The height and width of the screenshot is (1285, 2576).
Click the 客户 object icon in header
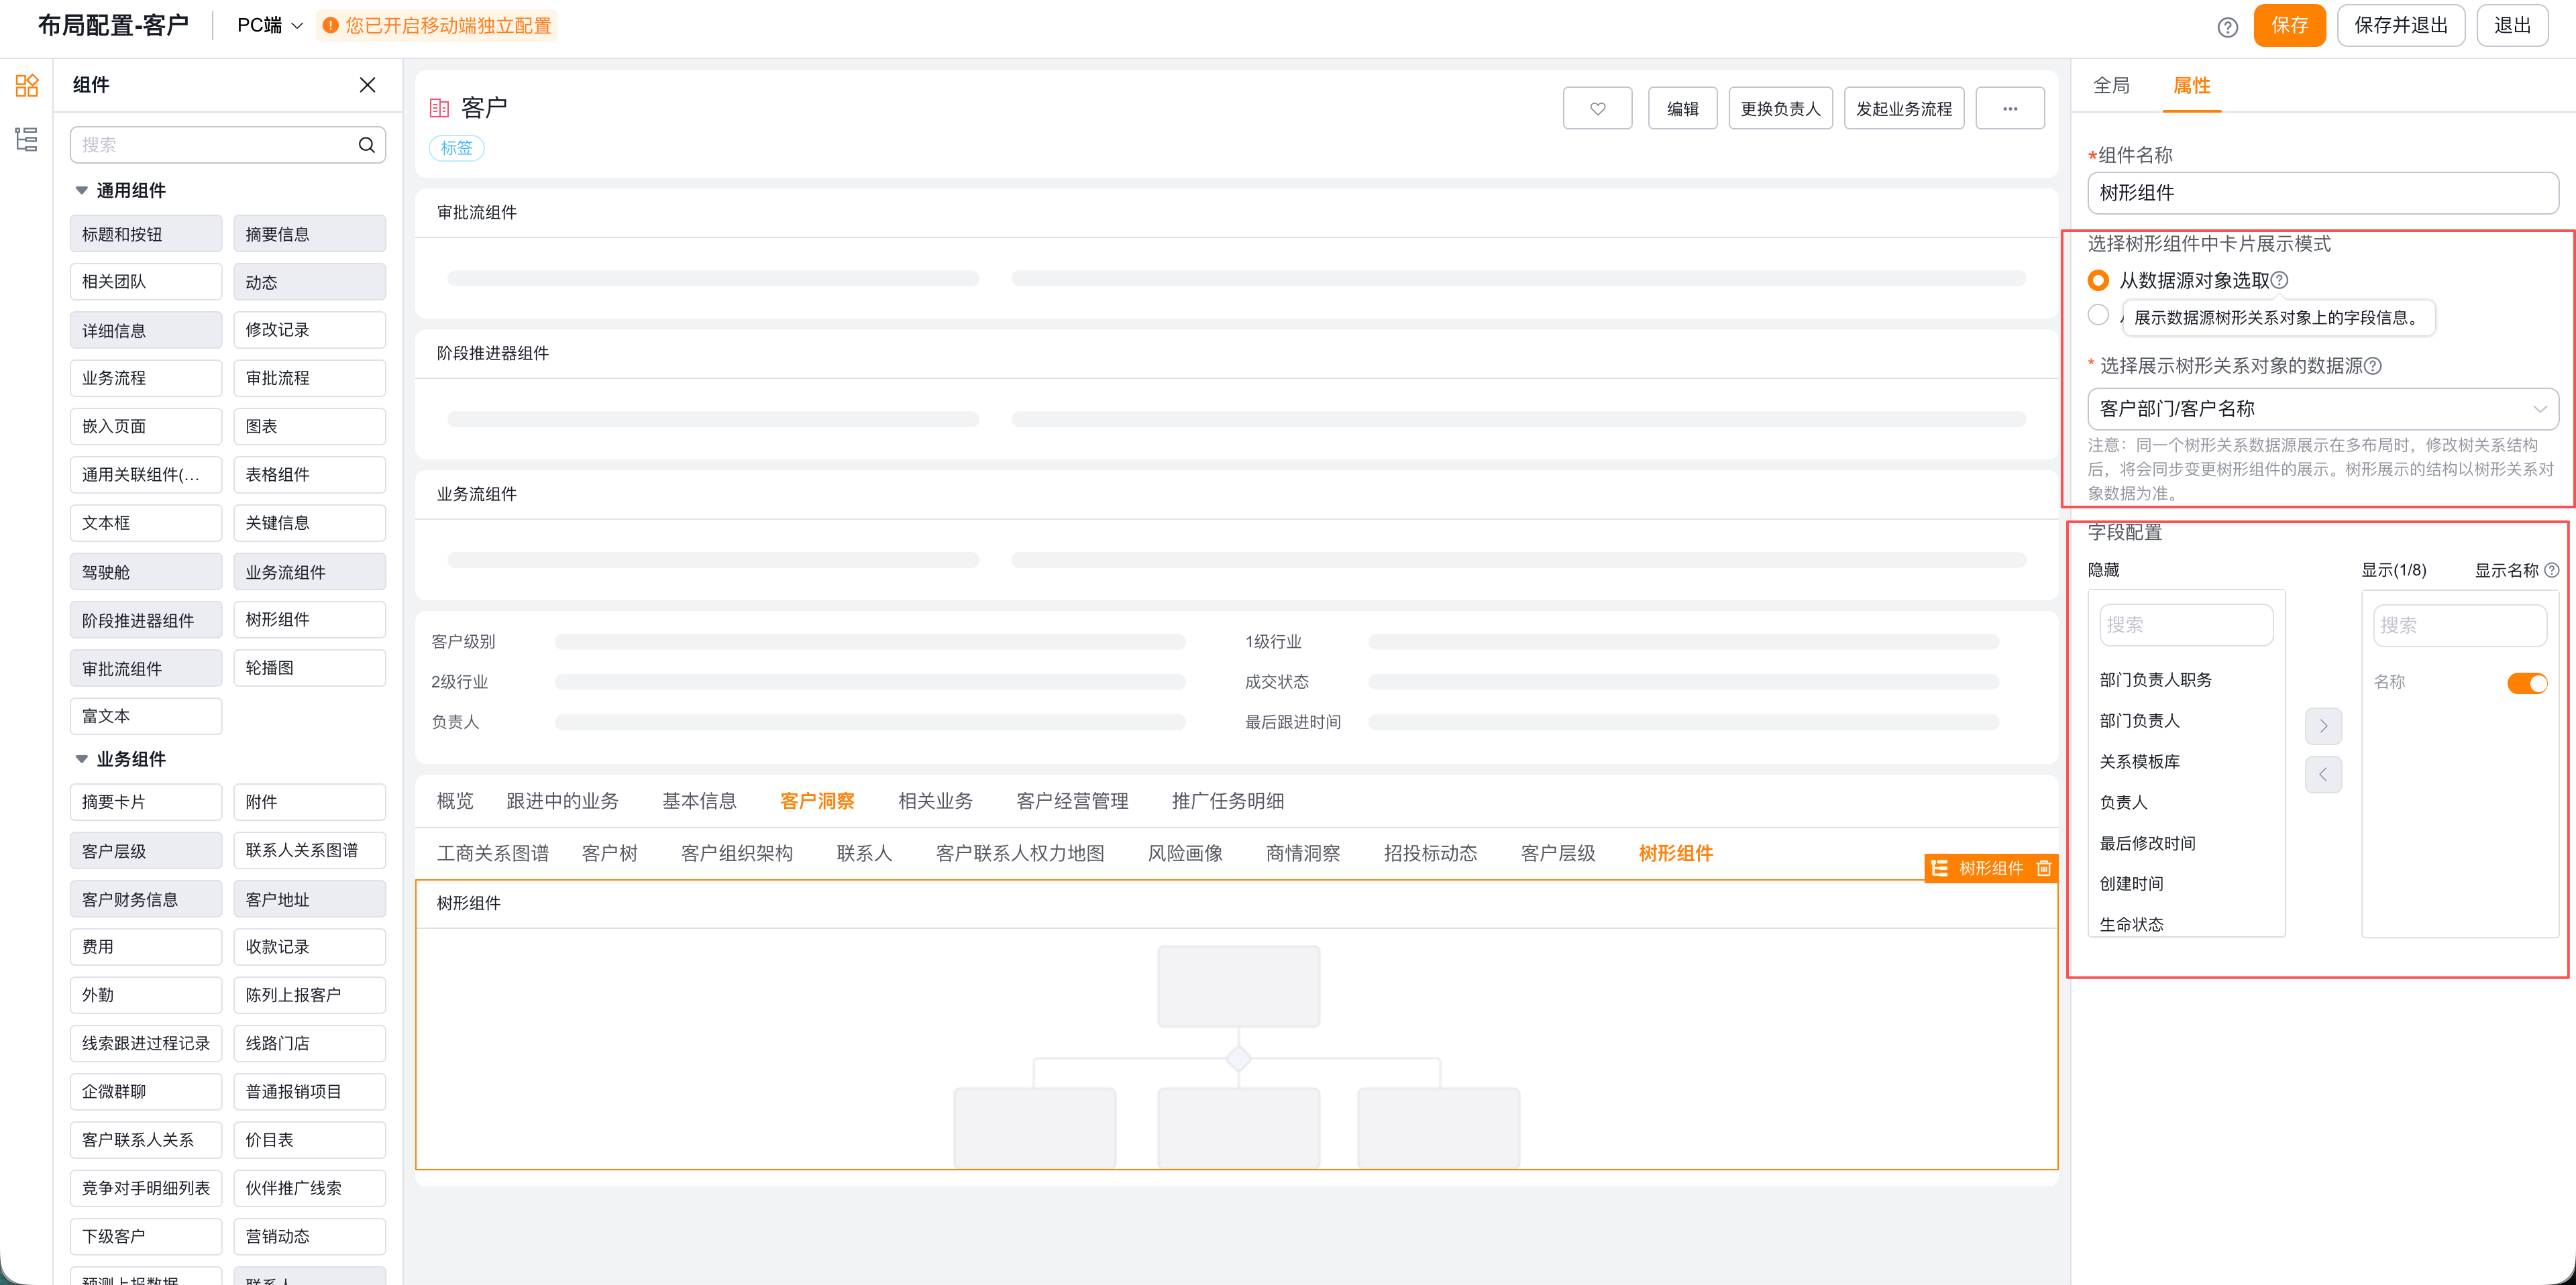click(439, 108)
